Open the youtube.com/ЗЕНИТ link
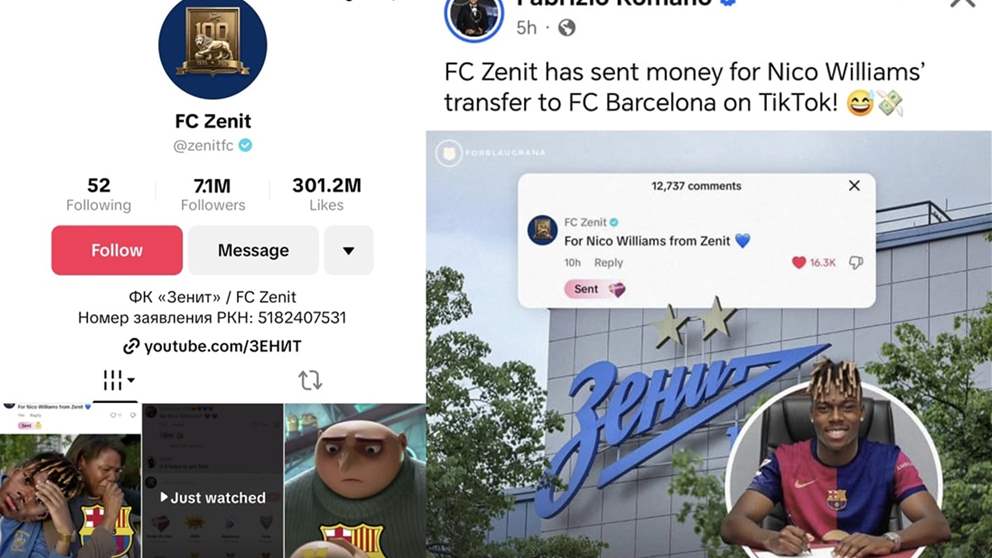The height and width of the screenshot is (558, 992). [x=223, y=346]
